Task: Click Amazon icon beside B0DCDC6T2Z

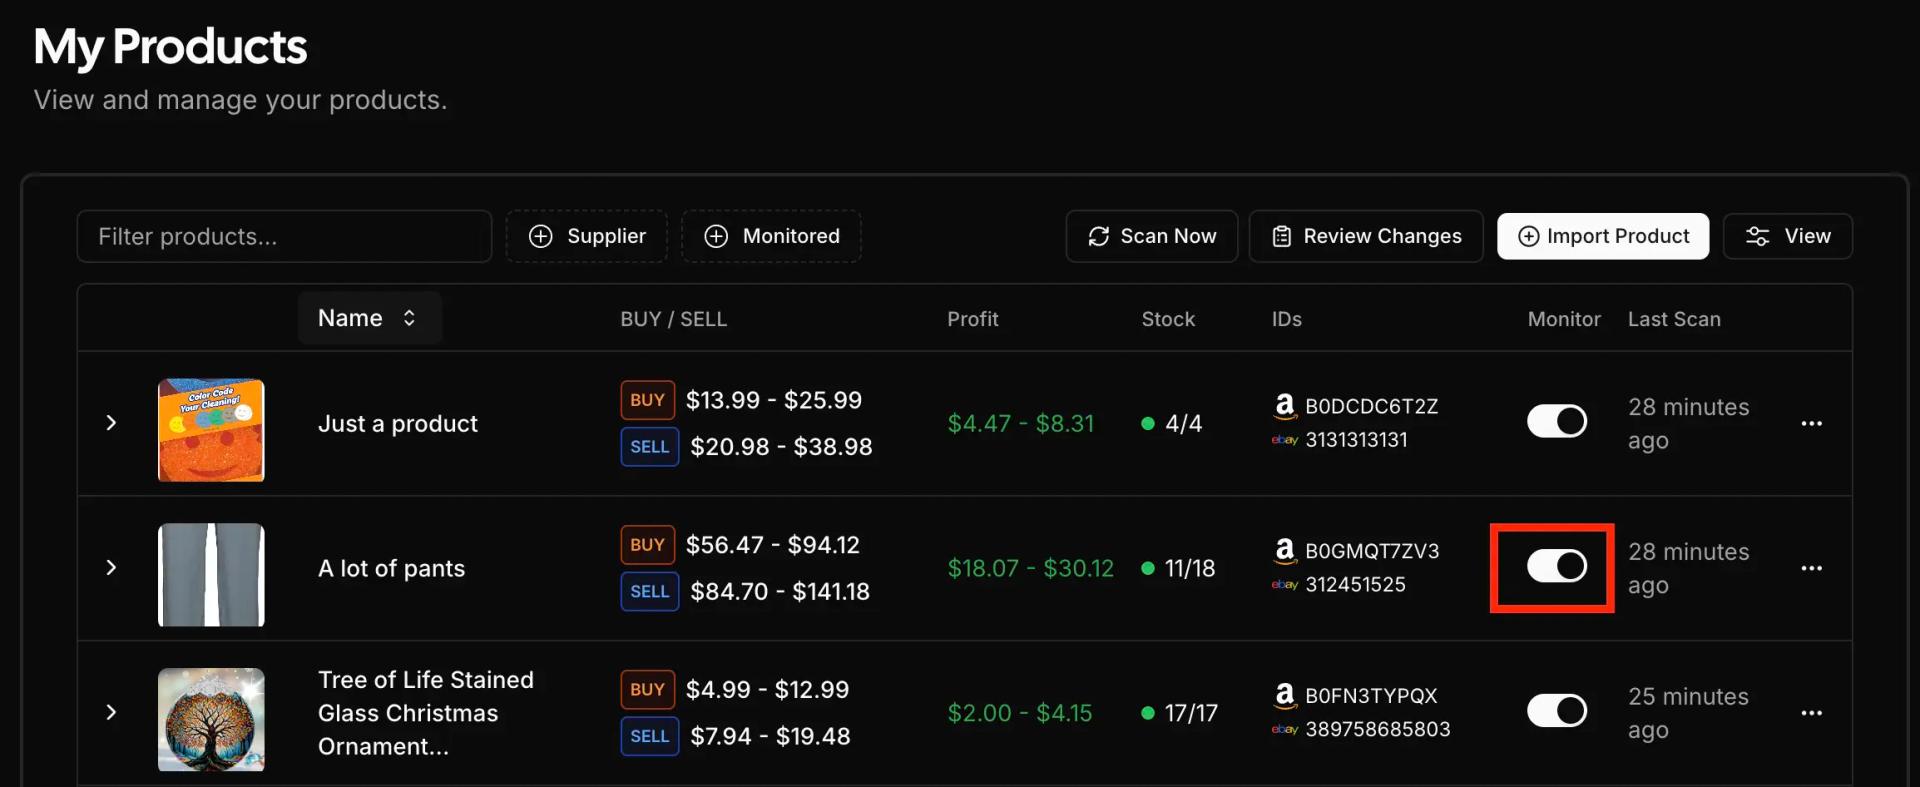Action: pyautogui.click(x=1284, y=405)
